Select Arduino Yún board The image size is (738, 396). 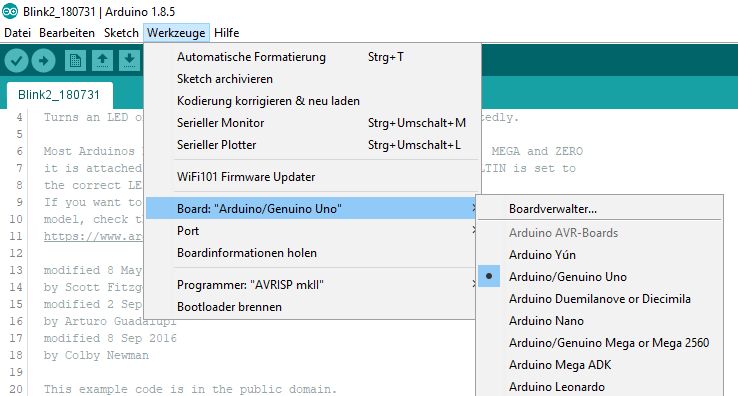[600, 255]
